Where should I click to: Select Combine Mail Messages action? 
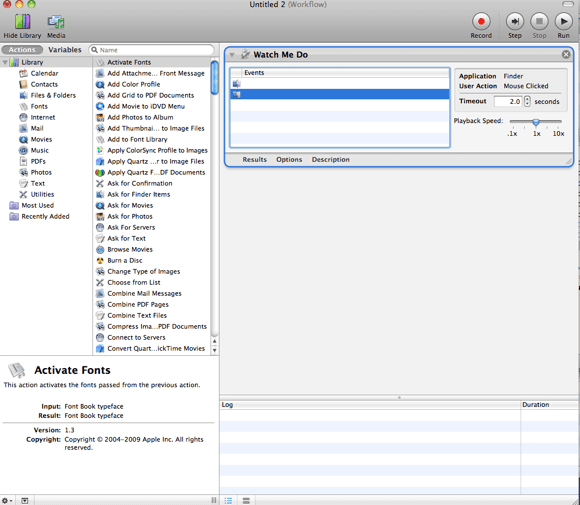pos(152,293)
